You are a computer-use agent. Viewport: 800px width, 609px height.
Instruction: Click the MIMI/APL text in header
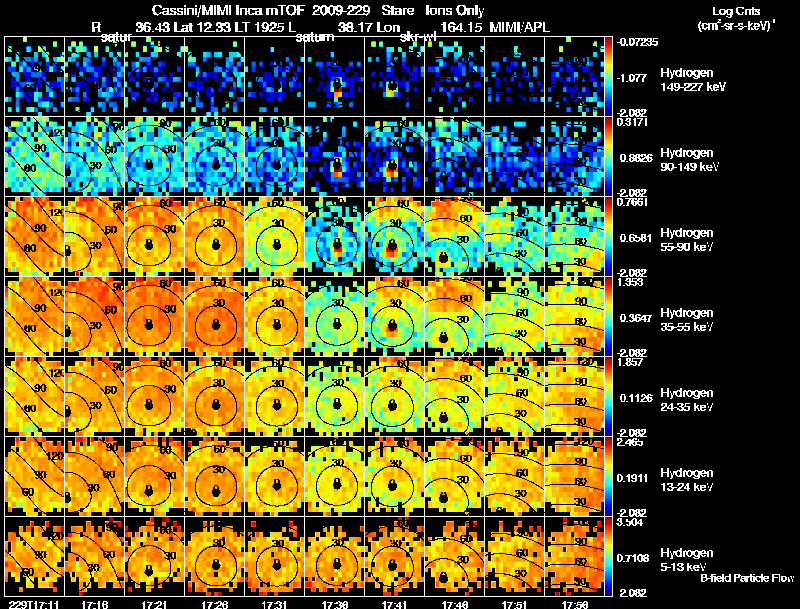coord(519,27)
